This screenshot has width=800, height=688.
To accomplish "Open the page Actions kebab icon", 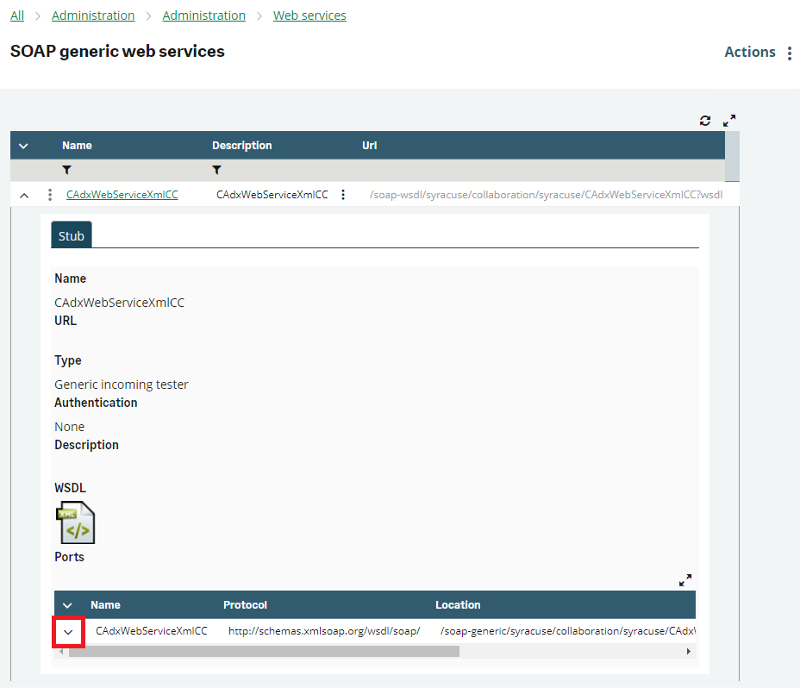I will 790,53.
